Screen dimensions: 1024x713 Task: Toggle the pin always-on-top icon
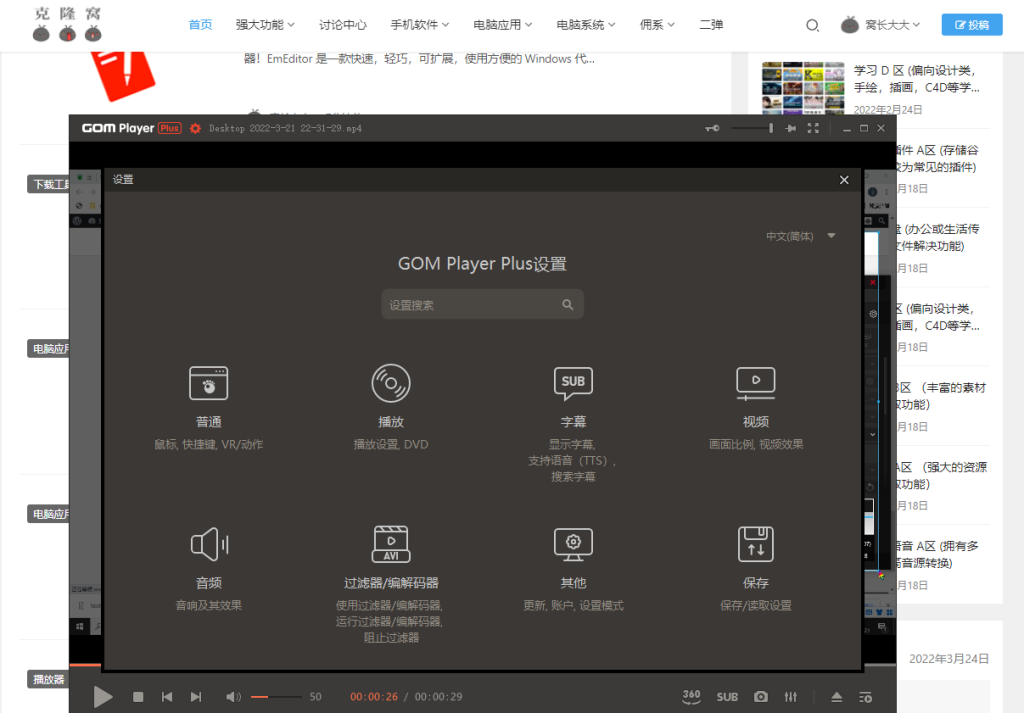click(x=790, y=128)
